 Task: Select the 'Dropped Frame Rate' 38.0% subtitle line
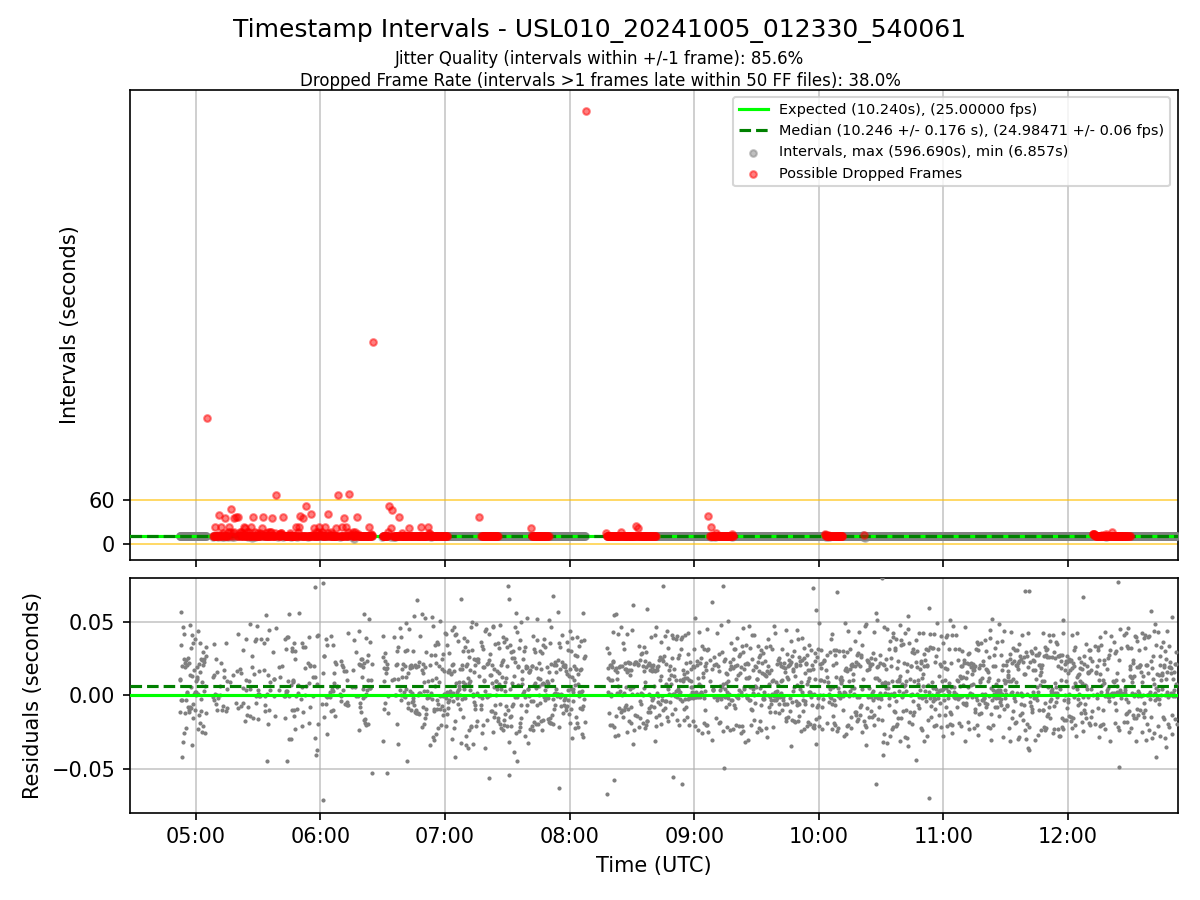pos(600,80)
